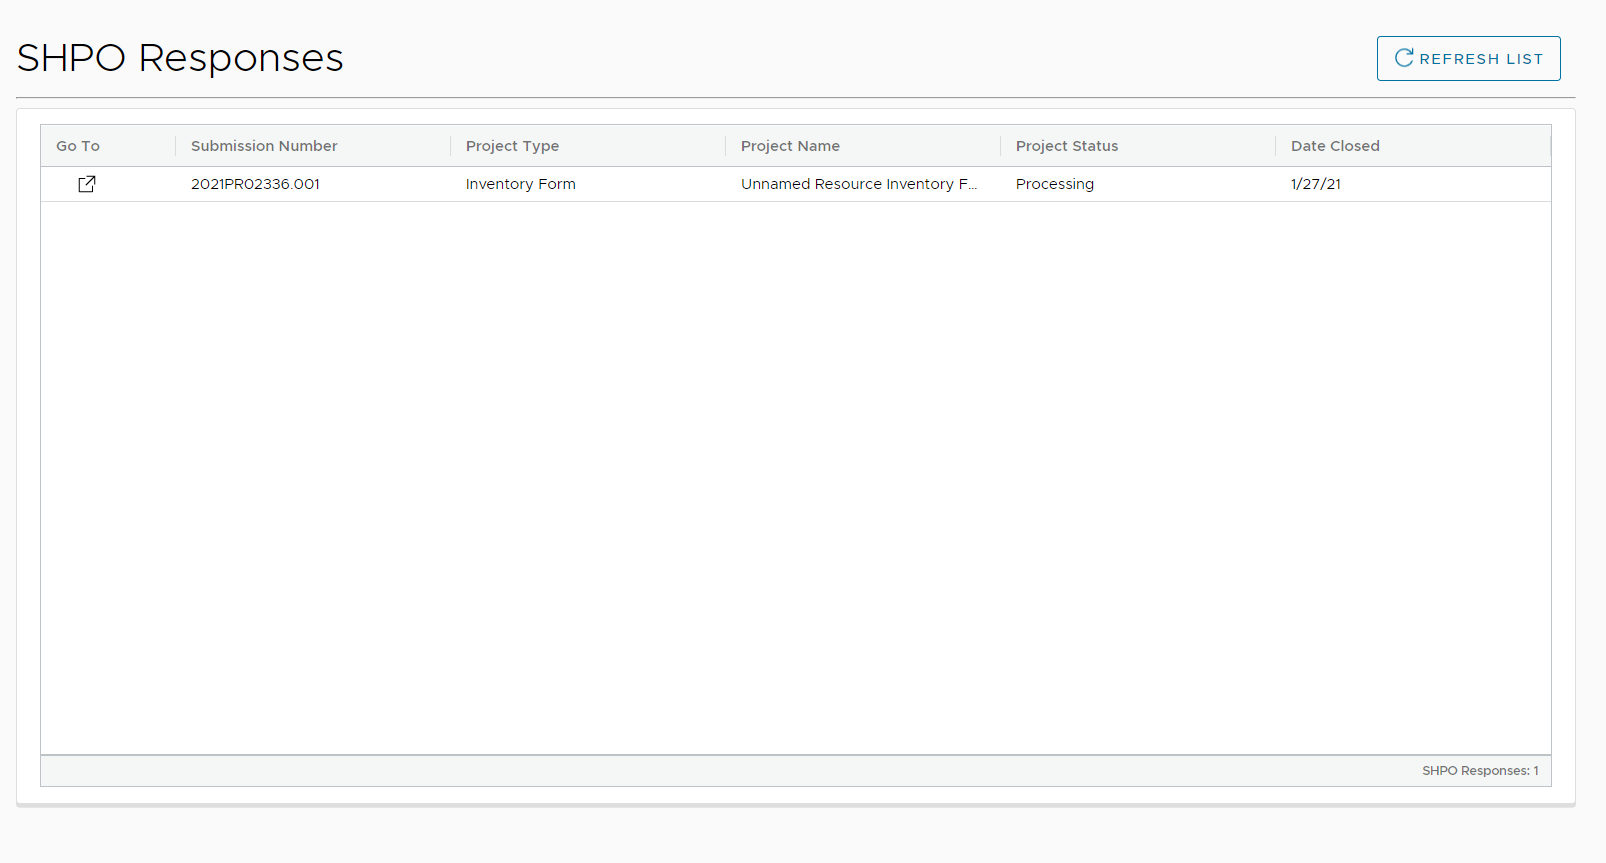Click divider between Submission Number and Project Type
Screen dimensions: 1606x863
[x=451, y=146]
